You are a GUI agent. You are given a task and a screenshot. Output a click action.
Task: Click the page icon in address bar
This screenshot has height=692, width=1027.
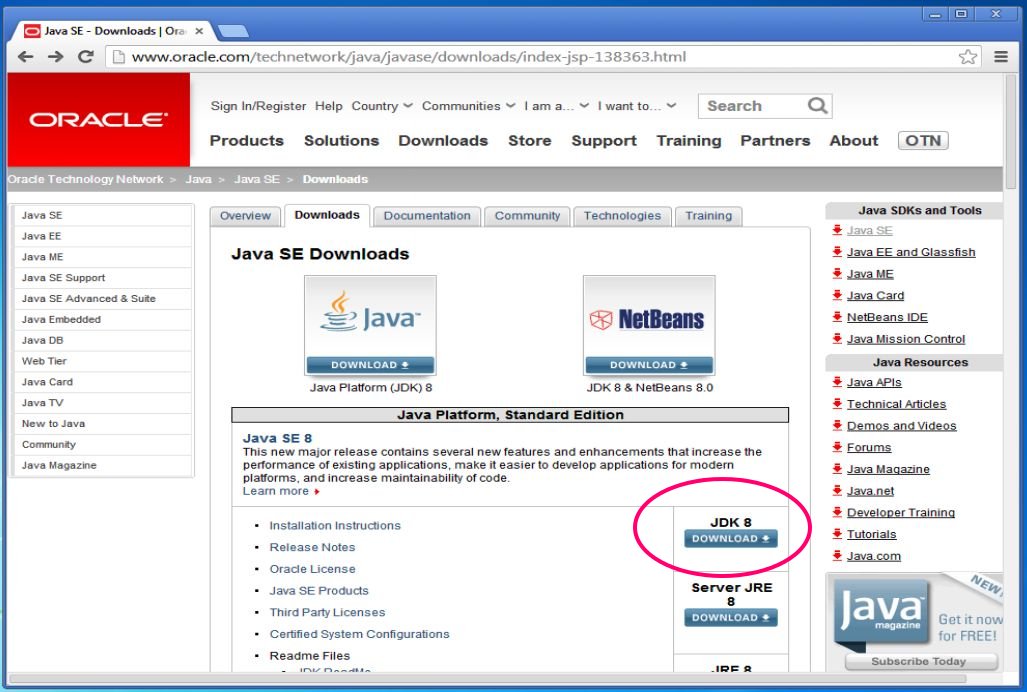point(119,57)
